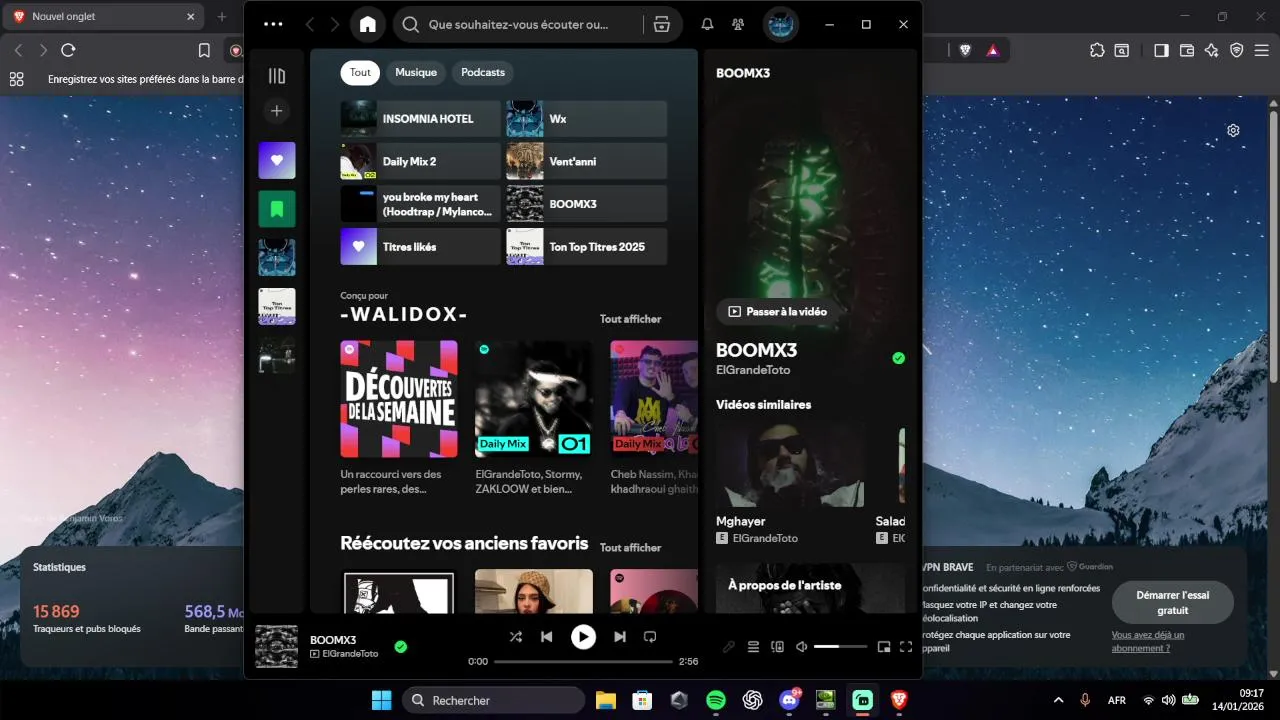Open the Wx shortcut
The image size is (1280, 720).
pos(587,119)
